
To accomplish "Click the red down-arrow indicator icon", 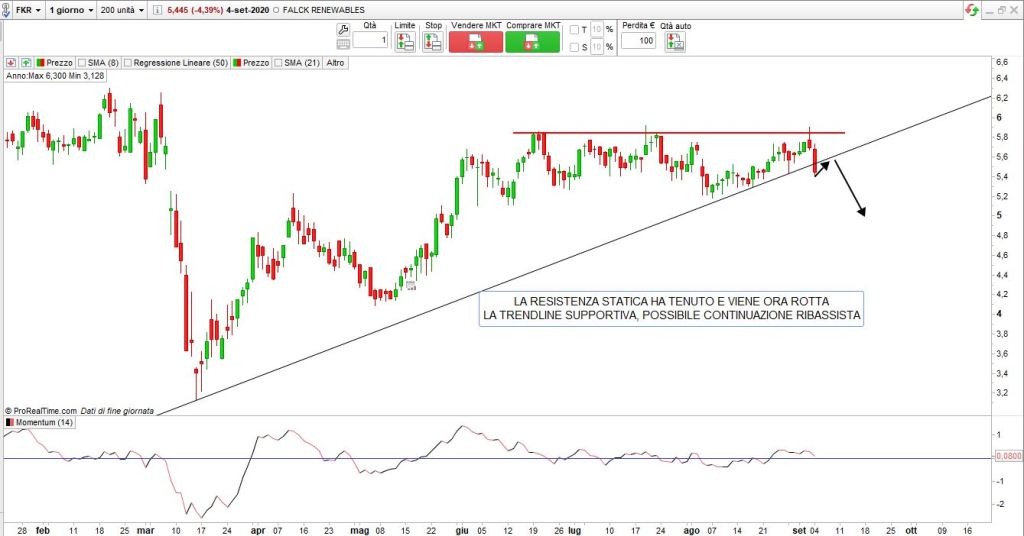I will pos(10,62).
